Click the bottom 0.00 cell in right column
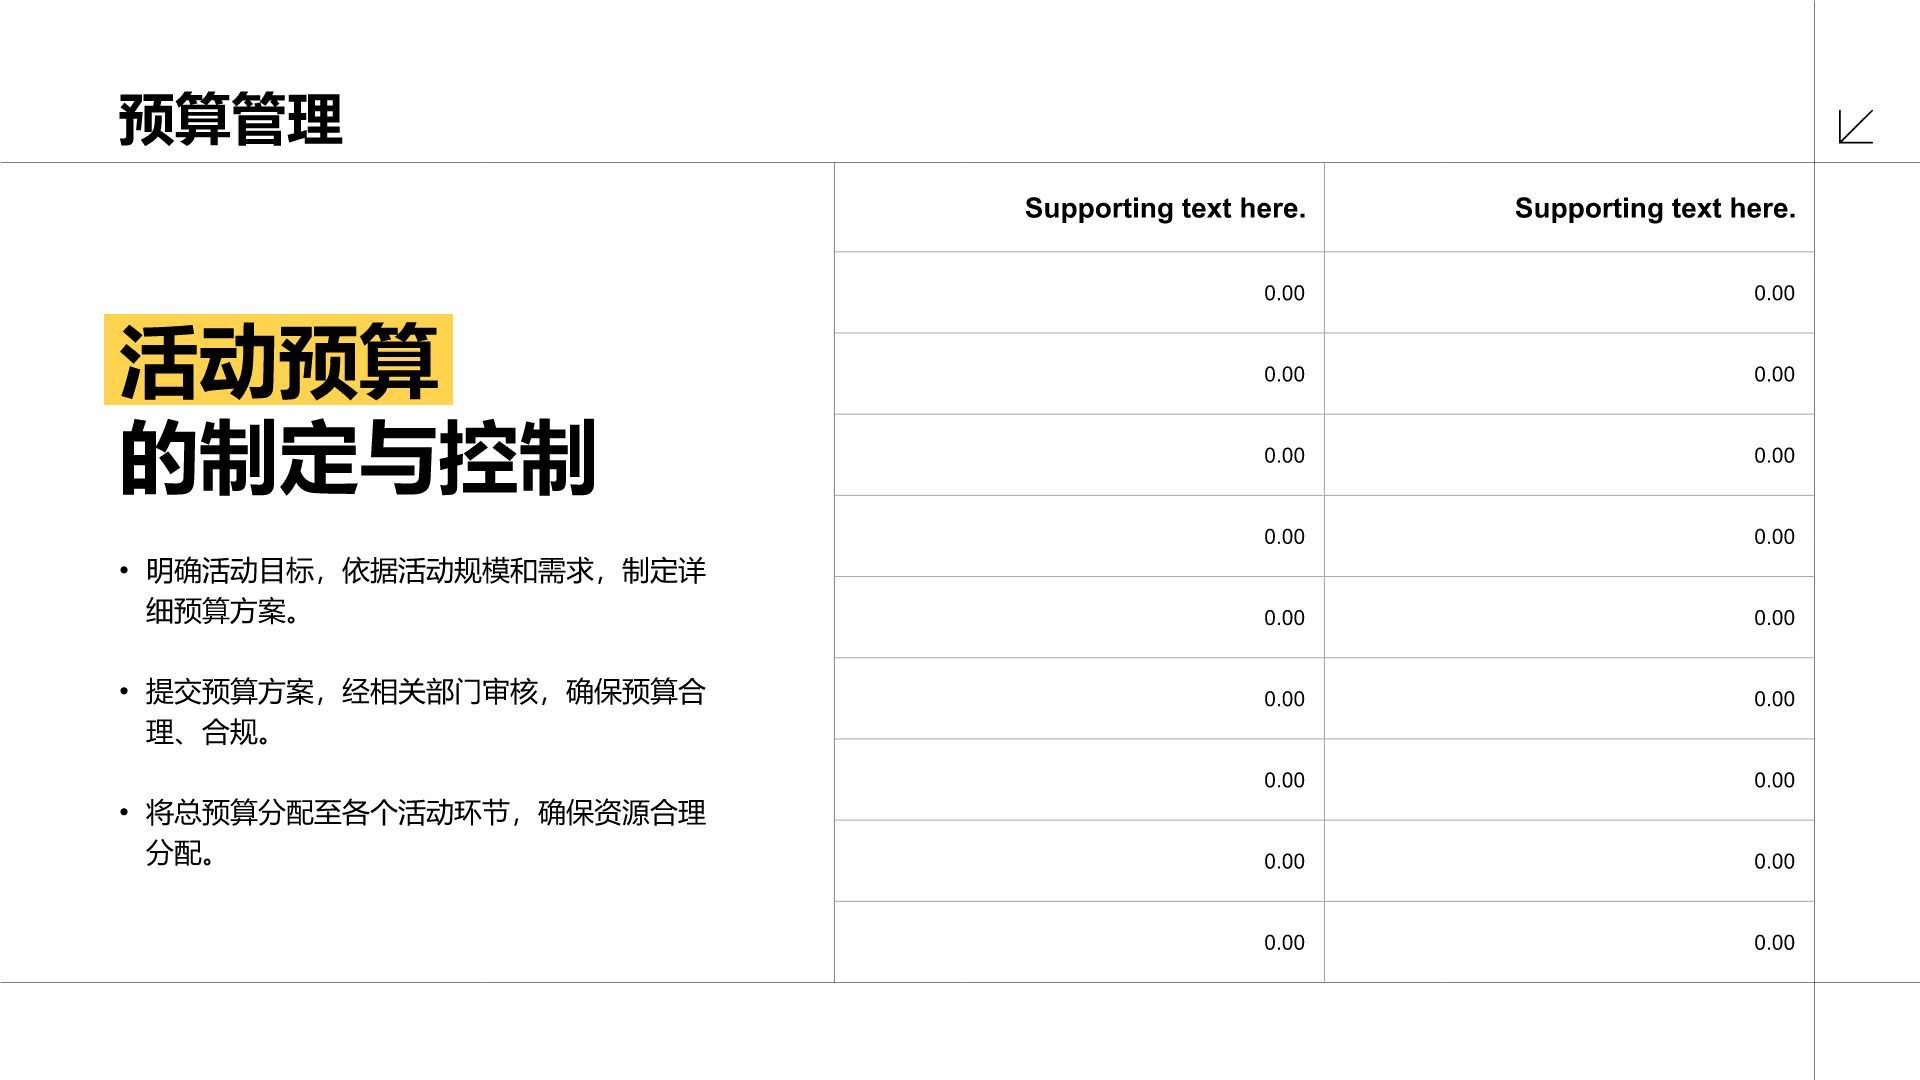 click(x=1775, y=941)
